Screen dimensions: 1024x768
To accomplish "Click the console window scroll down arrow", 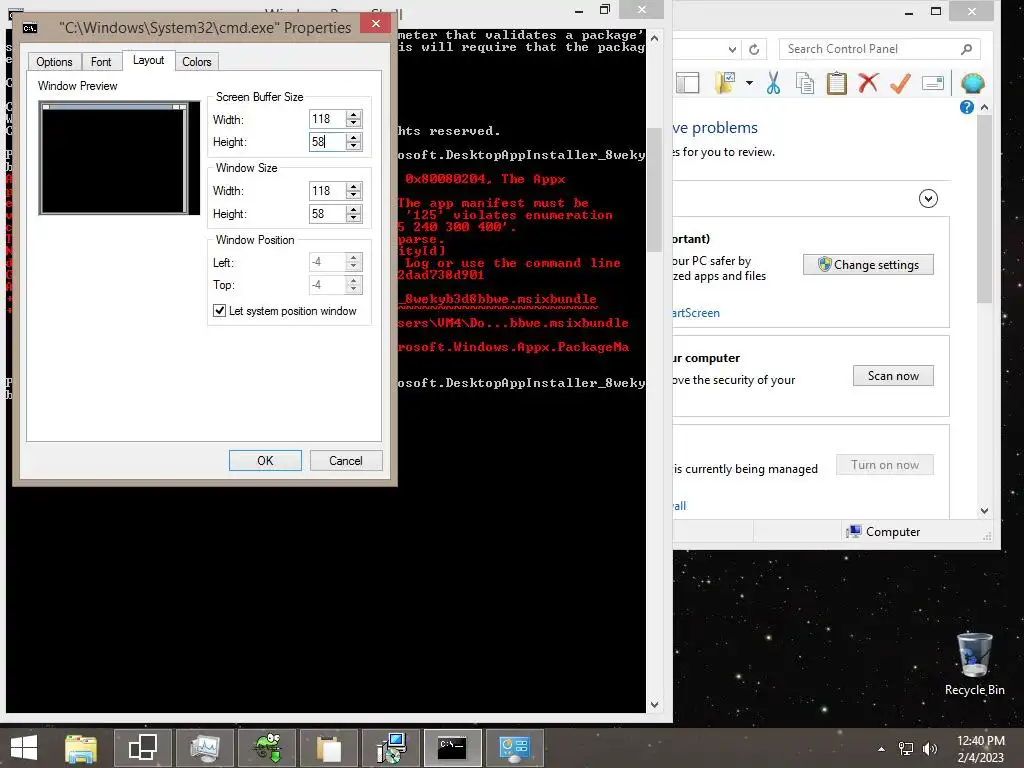I will coord(654,705).
